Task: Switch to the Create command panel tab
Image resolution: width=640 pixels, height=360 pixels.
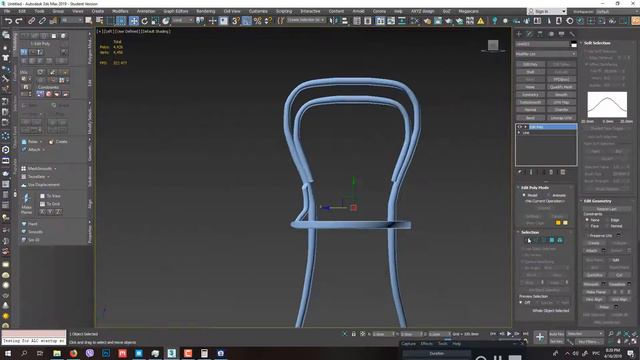Action: [519, 34]
